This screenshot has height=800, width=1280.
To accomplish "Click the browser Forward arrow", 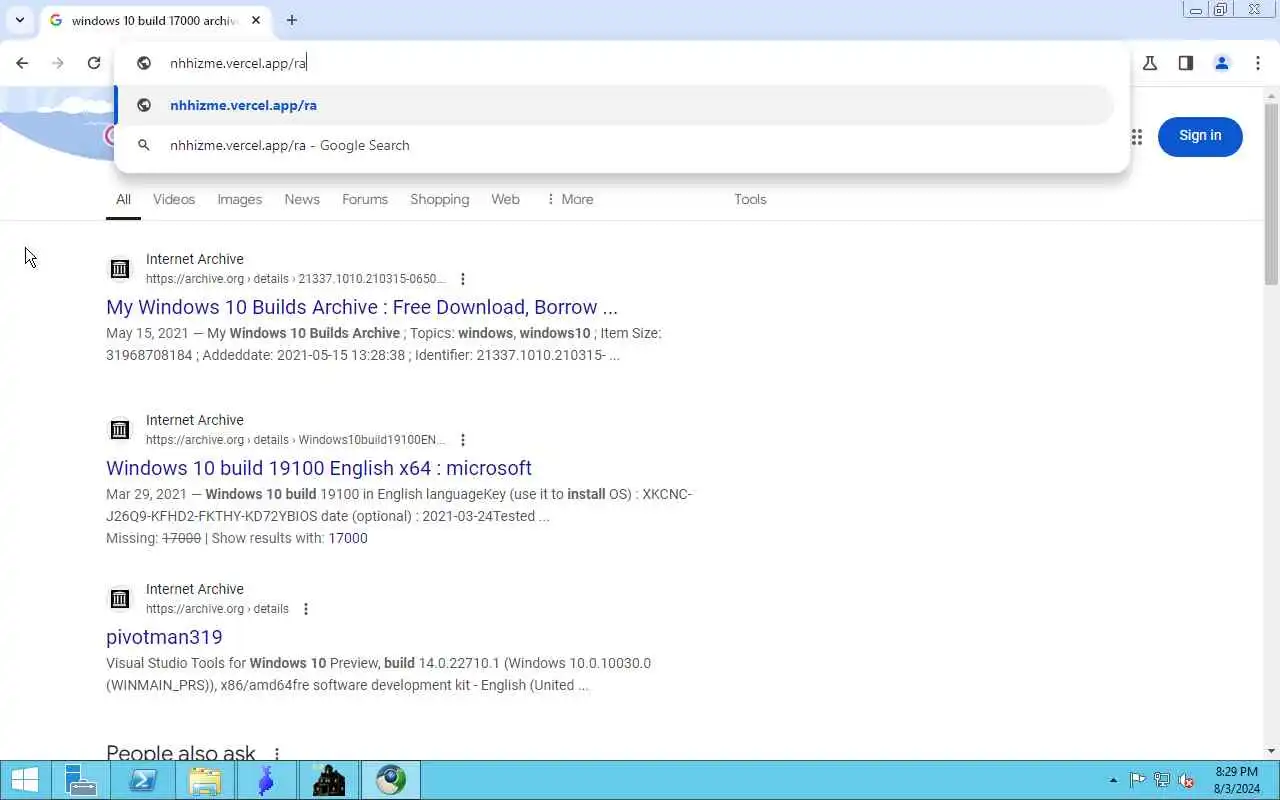I will 58,63.
